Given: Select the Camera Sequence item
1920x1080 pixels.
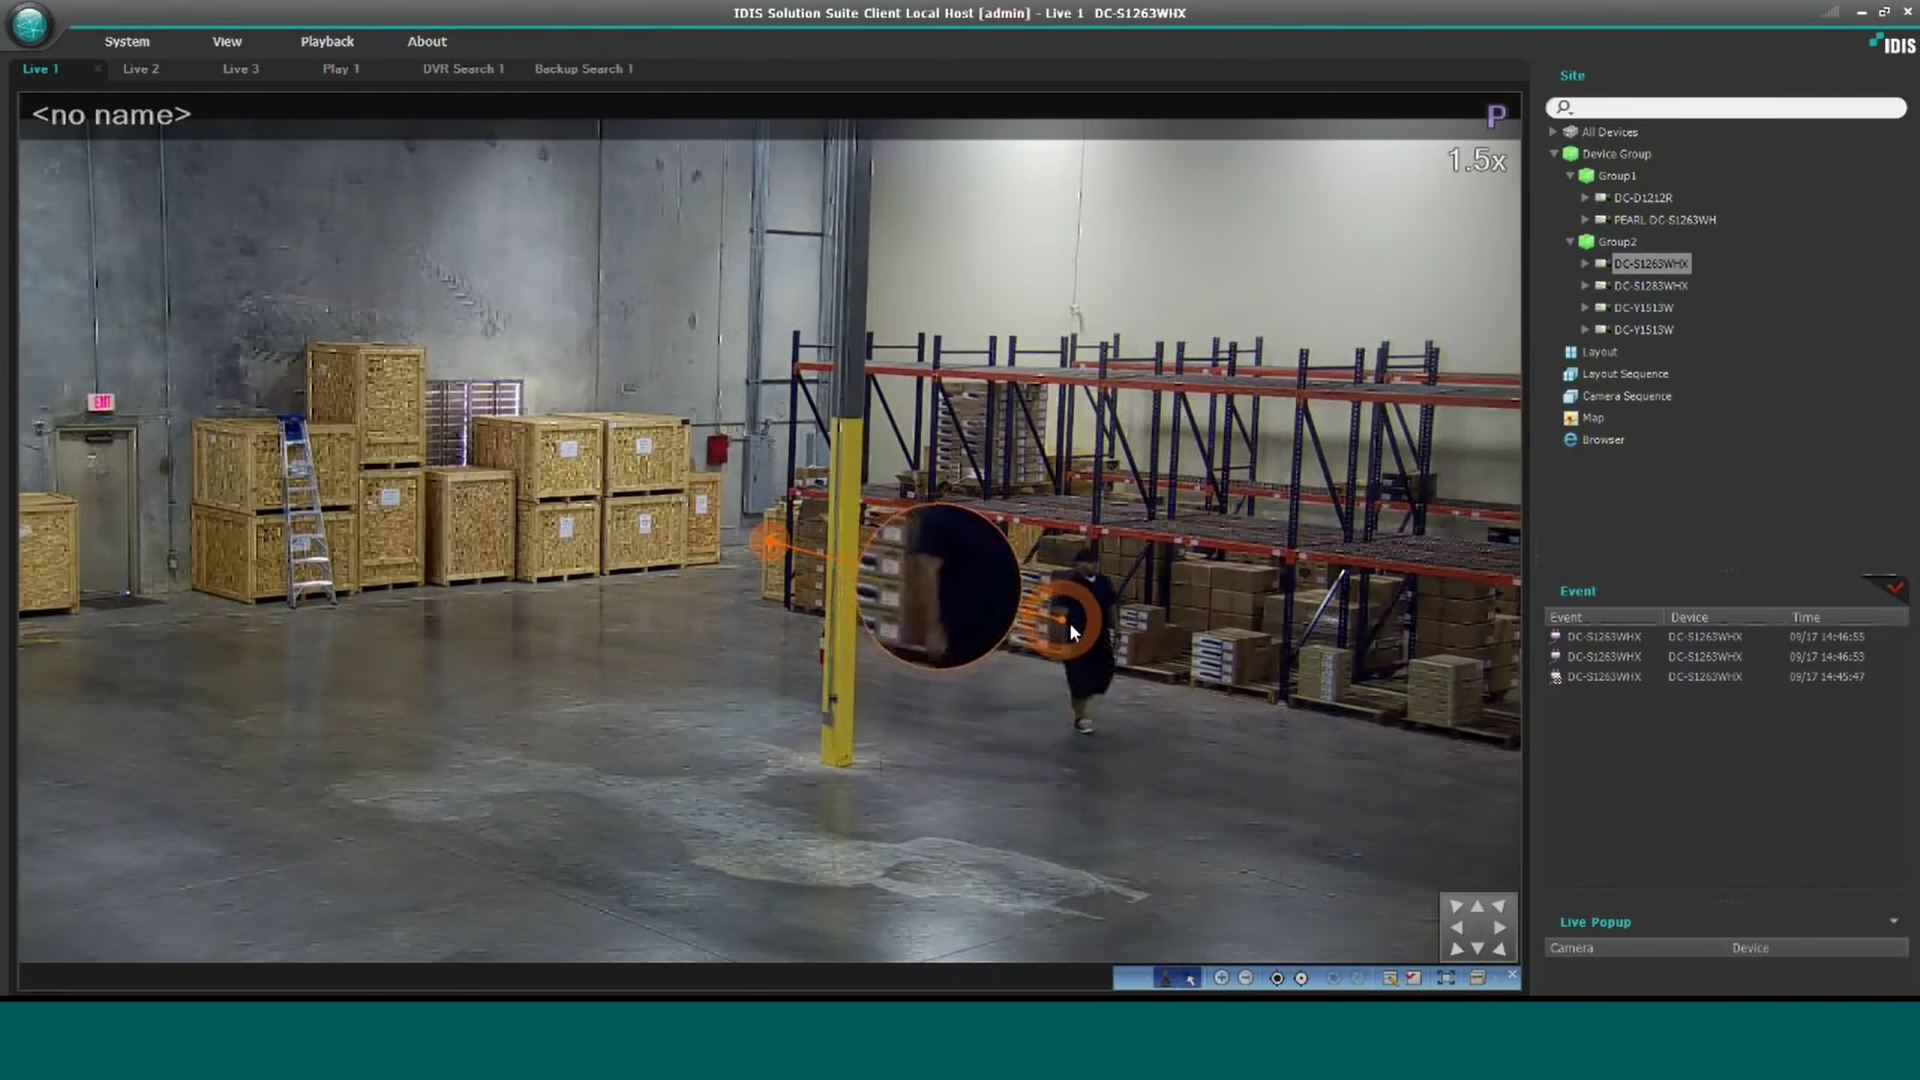Looking at the screenshot, I should pyautogui.click(x=1626, y=396).
